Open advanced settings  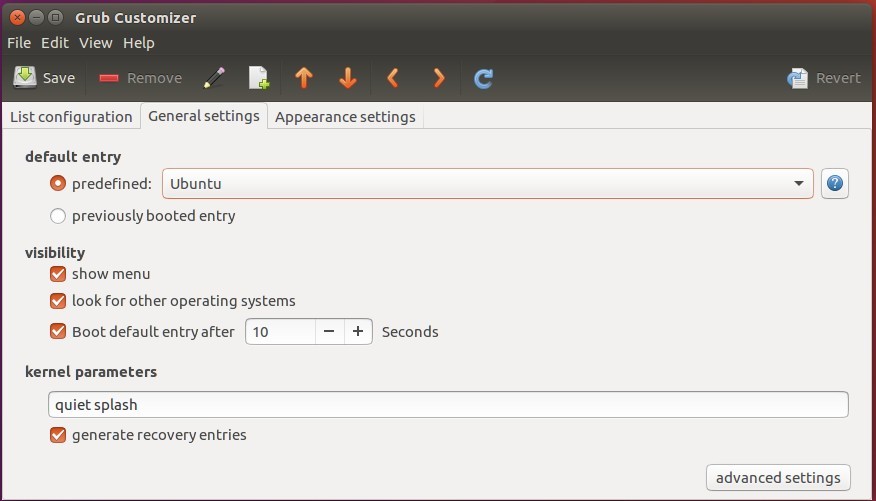778,478
